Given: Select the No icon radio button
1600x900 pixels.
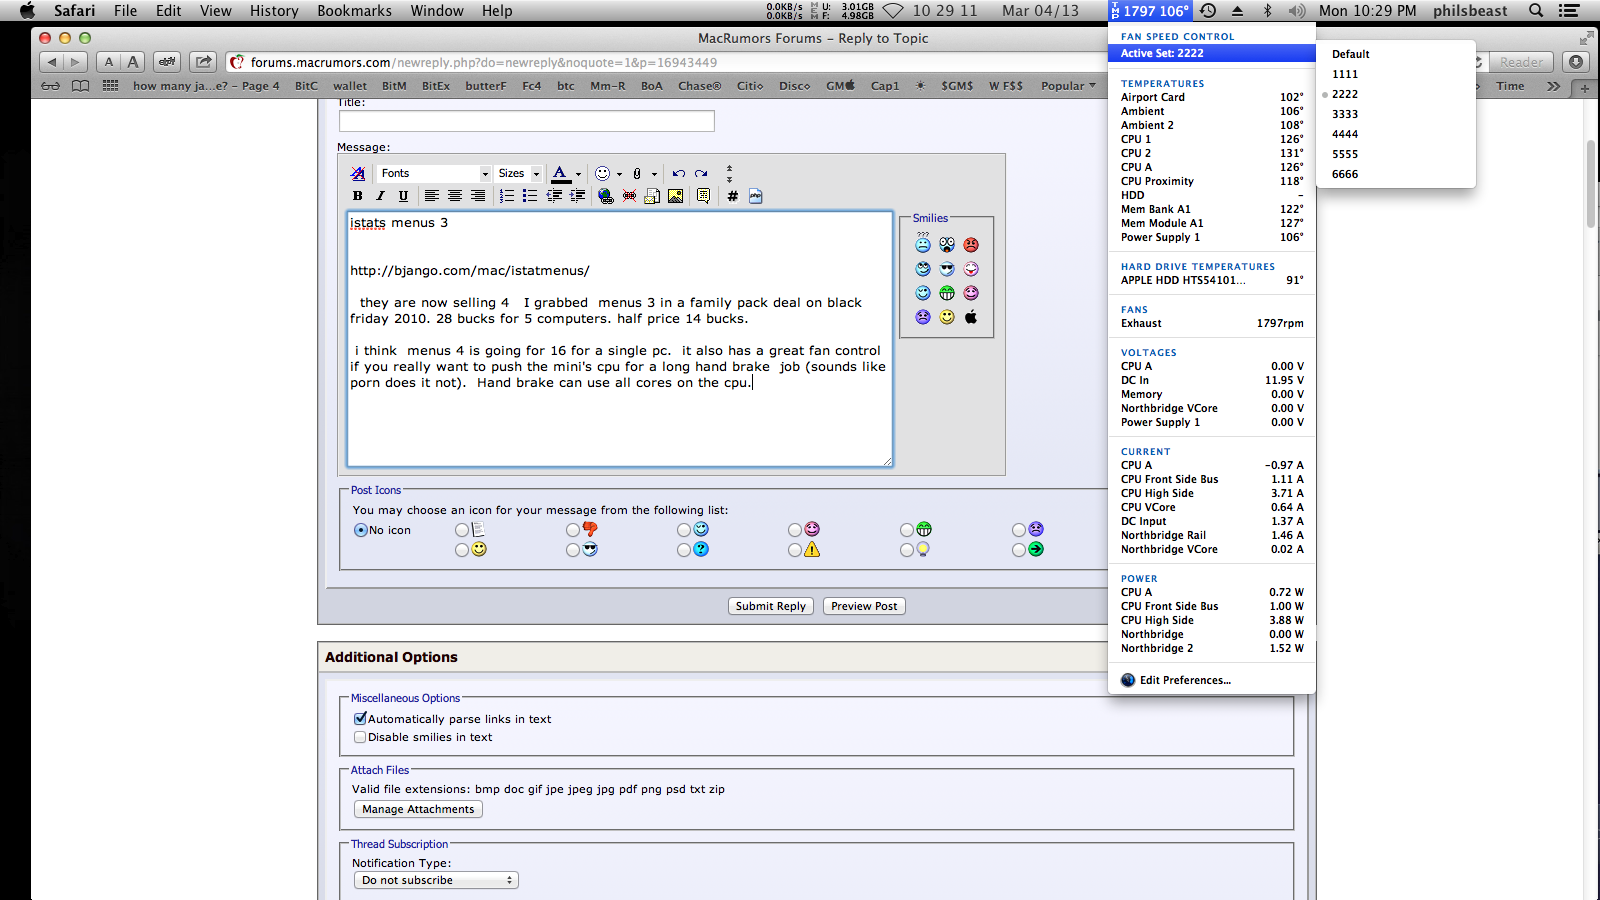Looking at the screenshot, I should pos(361,530).
